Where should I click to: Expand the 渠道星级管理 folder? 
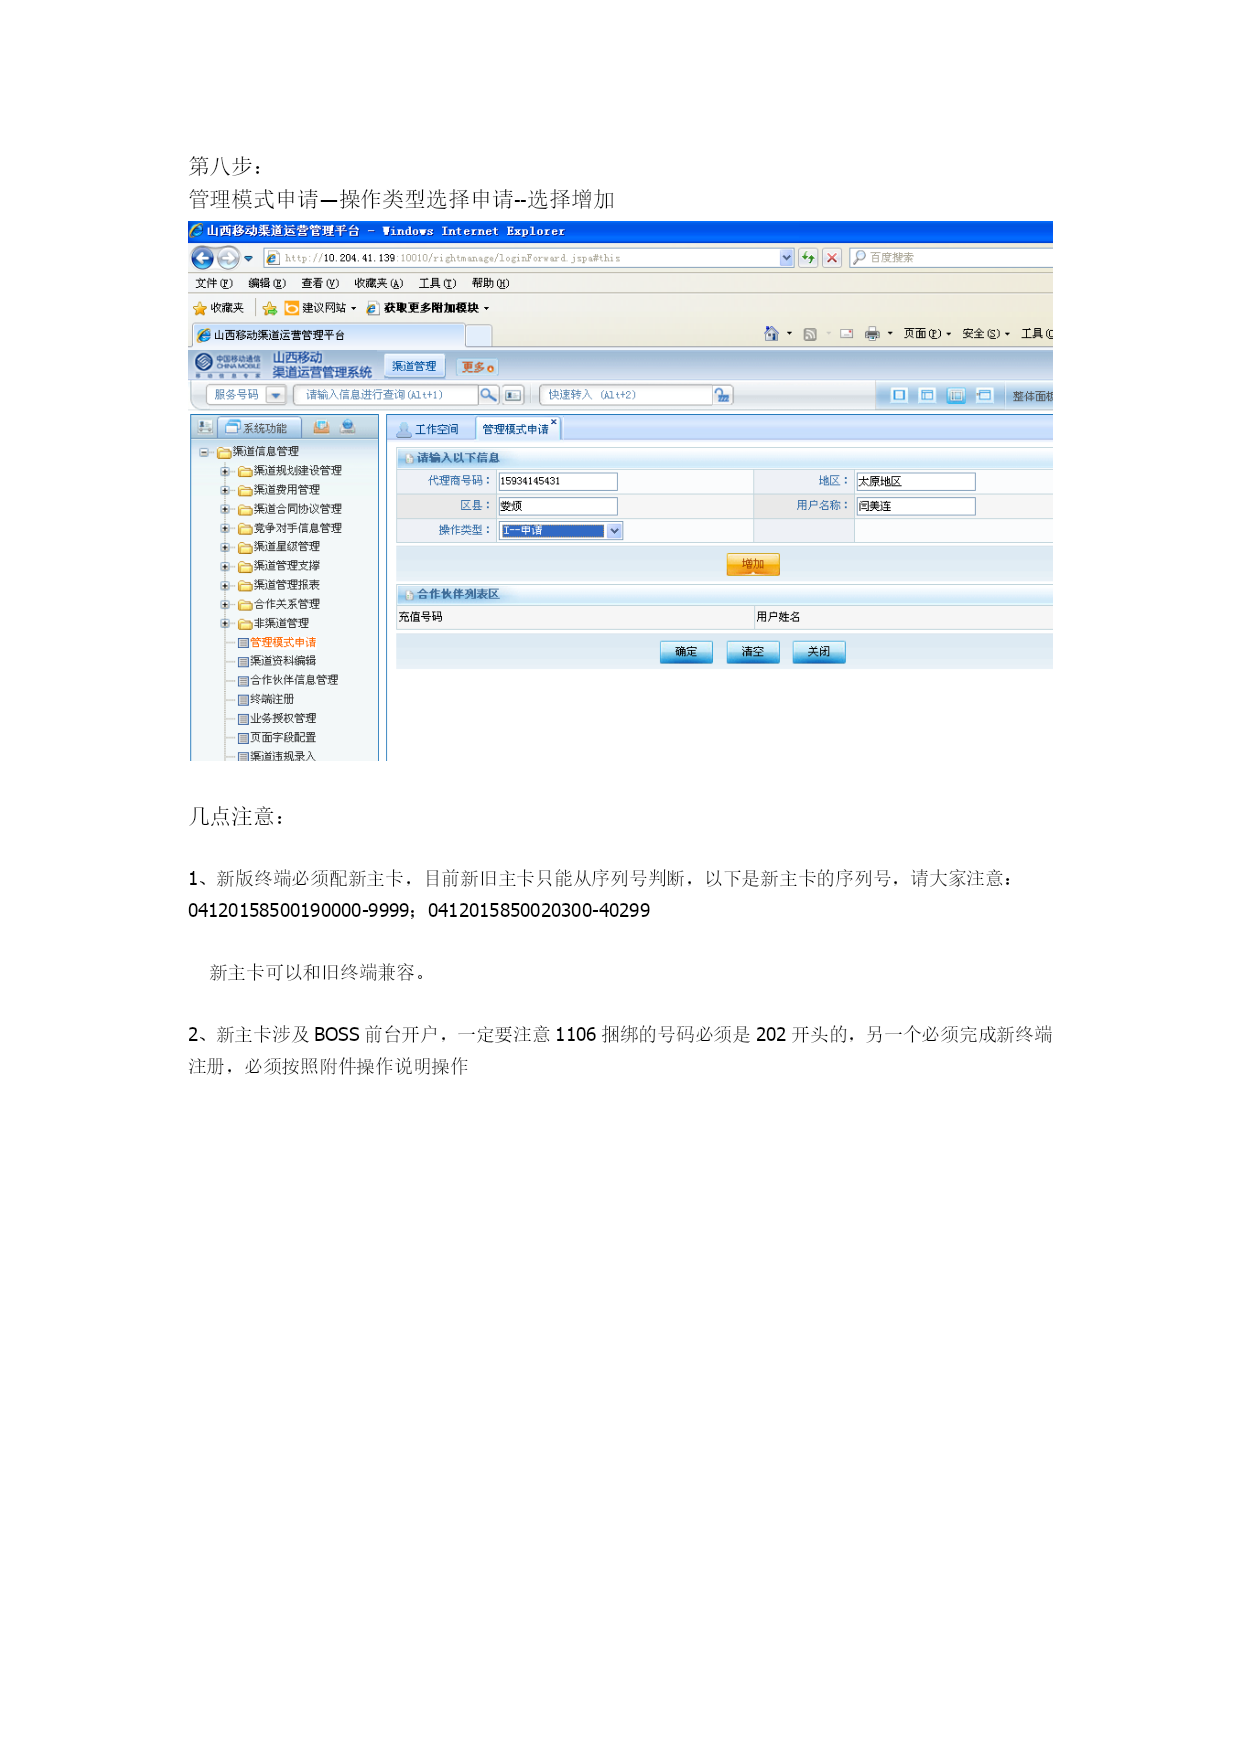225,547
